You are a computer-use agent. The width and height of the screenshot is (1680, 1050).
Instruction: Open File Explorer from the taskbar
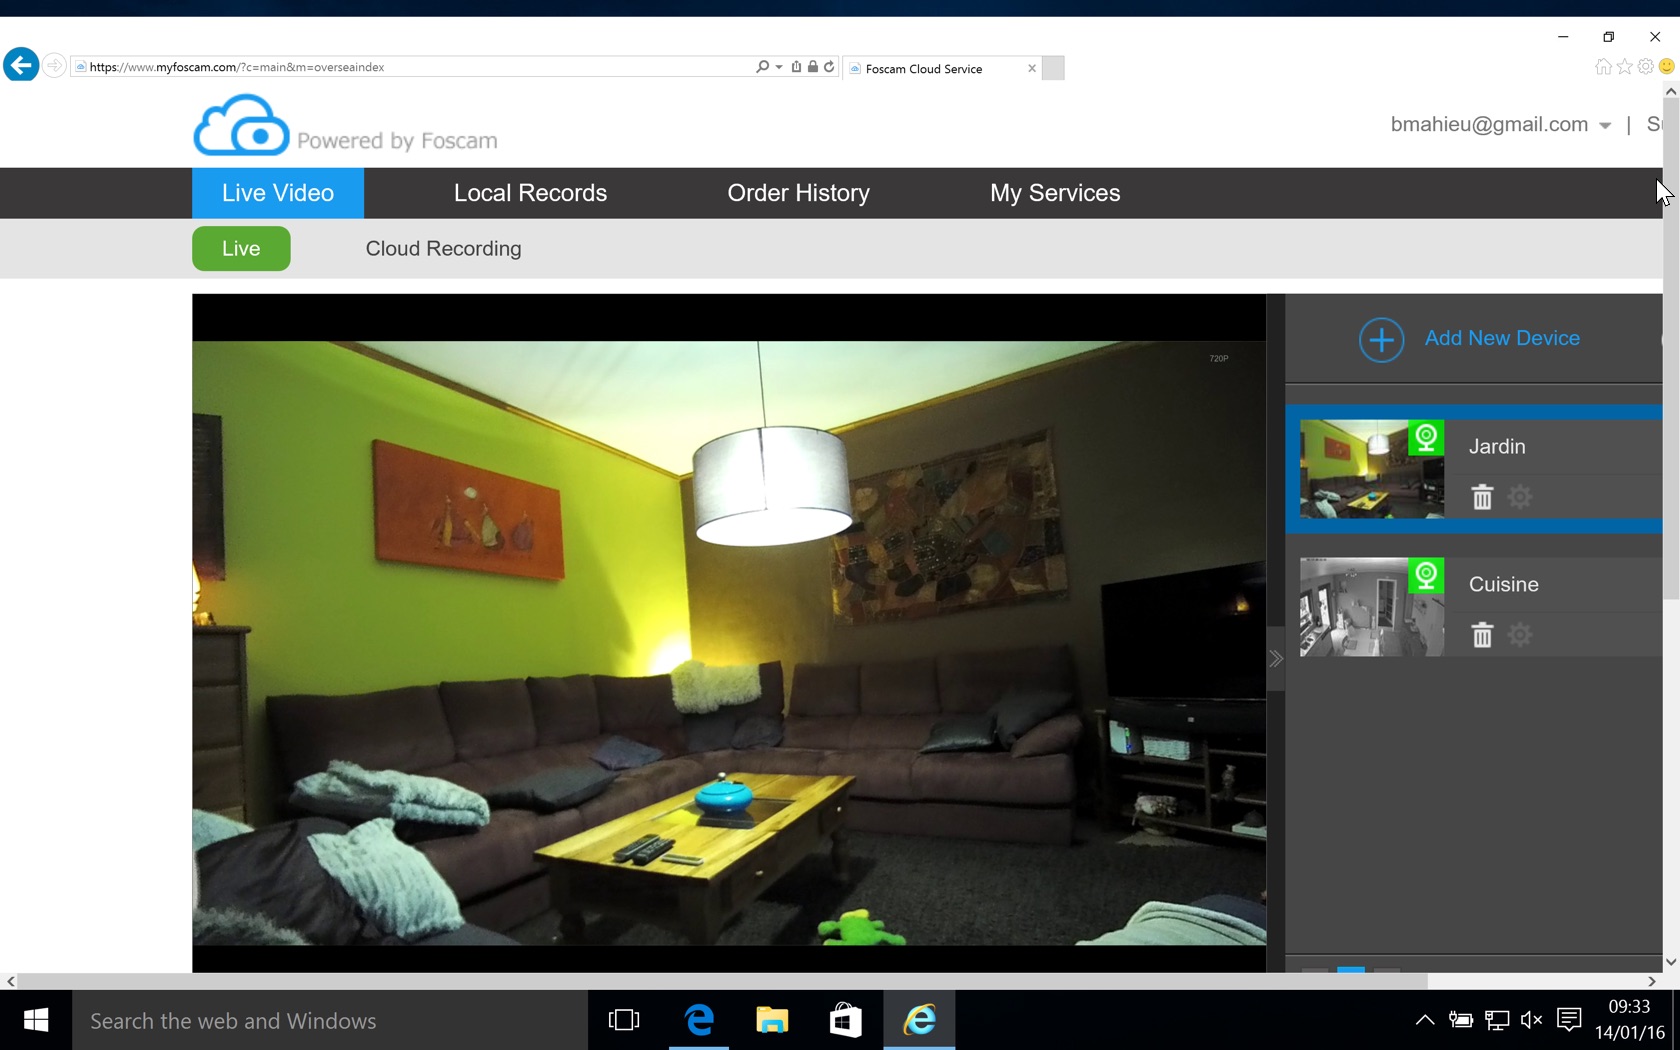click(x=772, y=1020)
